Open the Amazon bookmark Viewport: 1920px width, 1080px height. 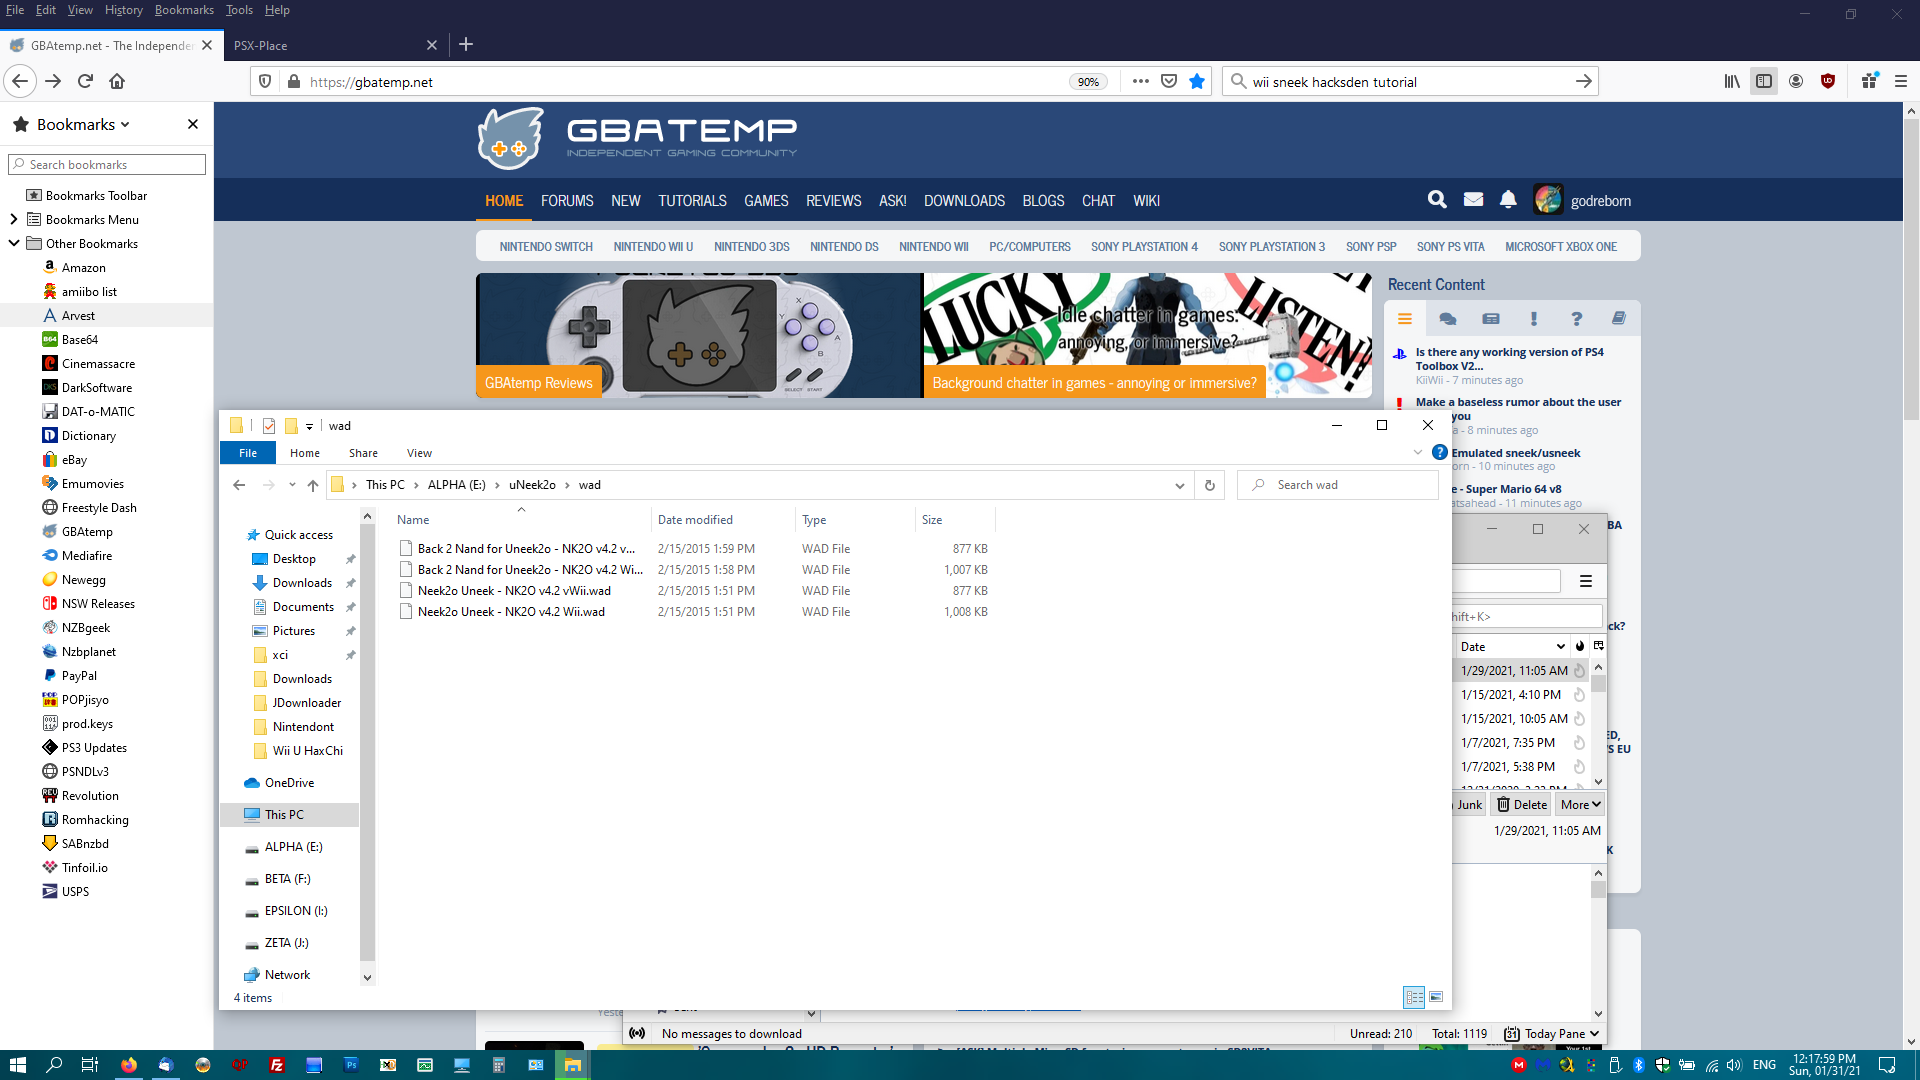(83, 267)
